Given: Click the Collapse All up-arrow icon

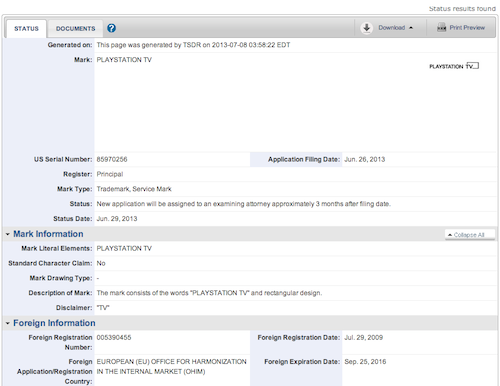Looking at the screenshot, I should point(450,235).
